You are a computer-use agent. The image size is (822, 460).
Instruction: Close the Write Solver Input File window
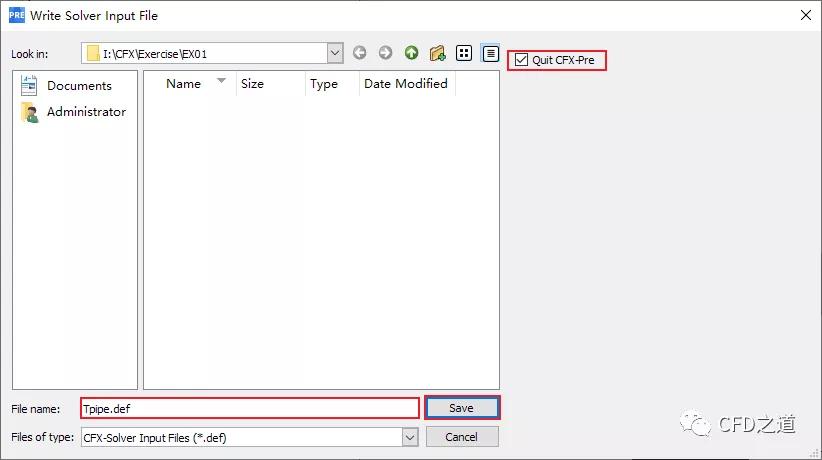tap(806, 15)
